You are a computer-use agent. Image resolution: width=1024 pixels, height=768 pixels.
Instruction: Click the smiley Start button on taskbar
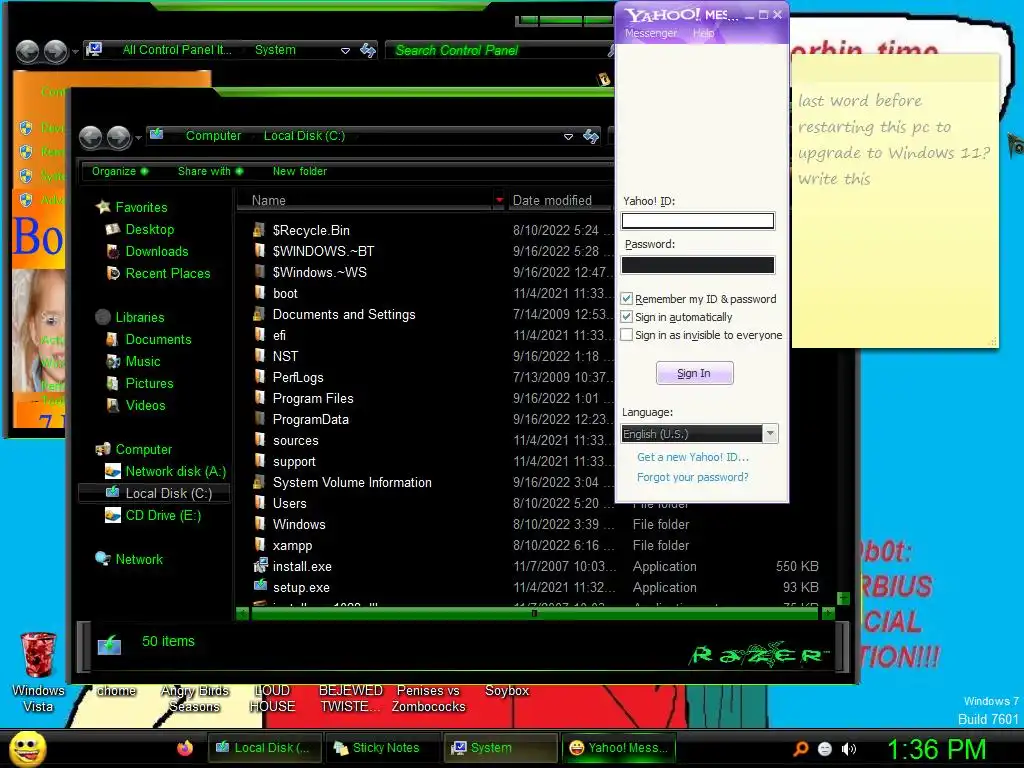[27, 748]
